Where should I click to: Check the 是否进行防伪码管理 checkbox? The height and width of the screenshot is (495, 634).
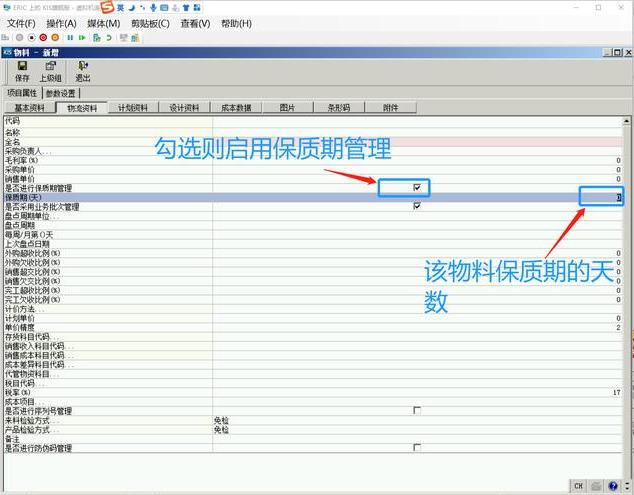coord(417,447)
